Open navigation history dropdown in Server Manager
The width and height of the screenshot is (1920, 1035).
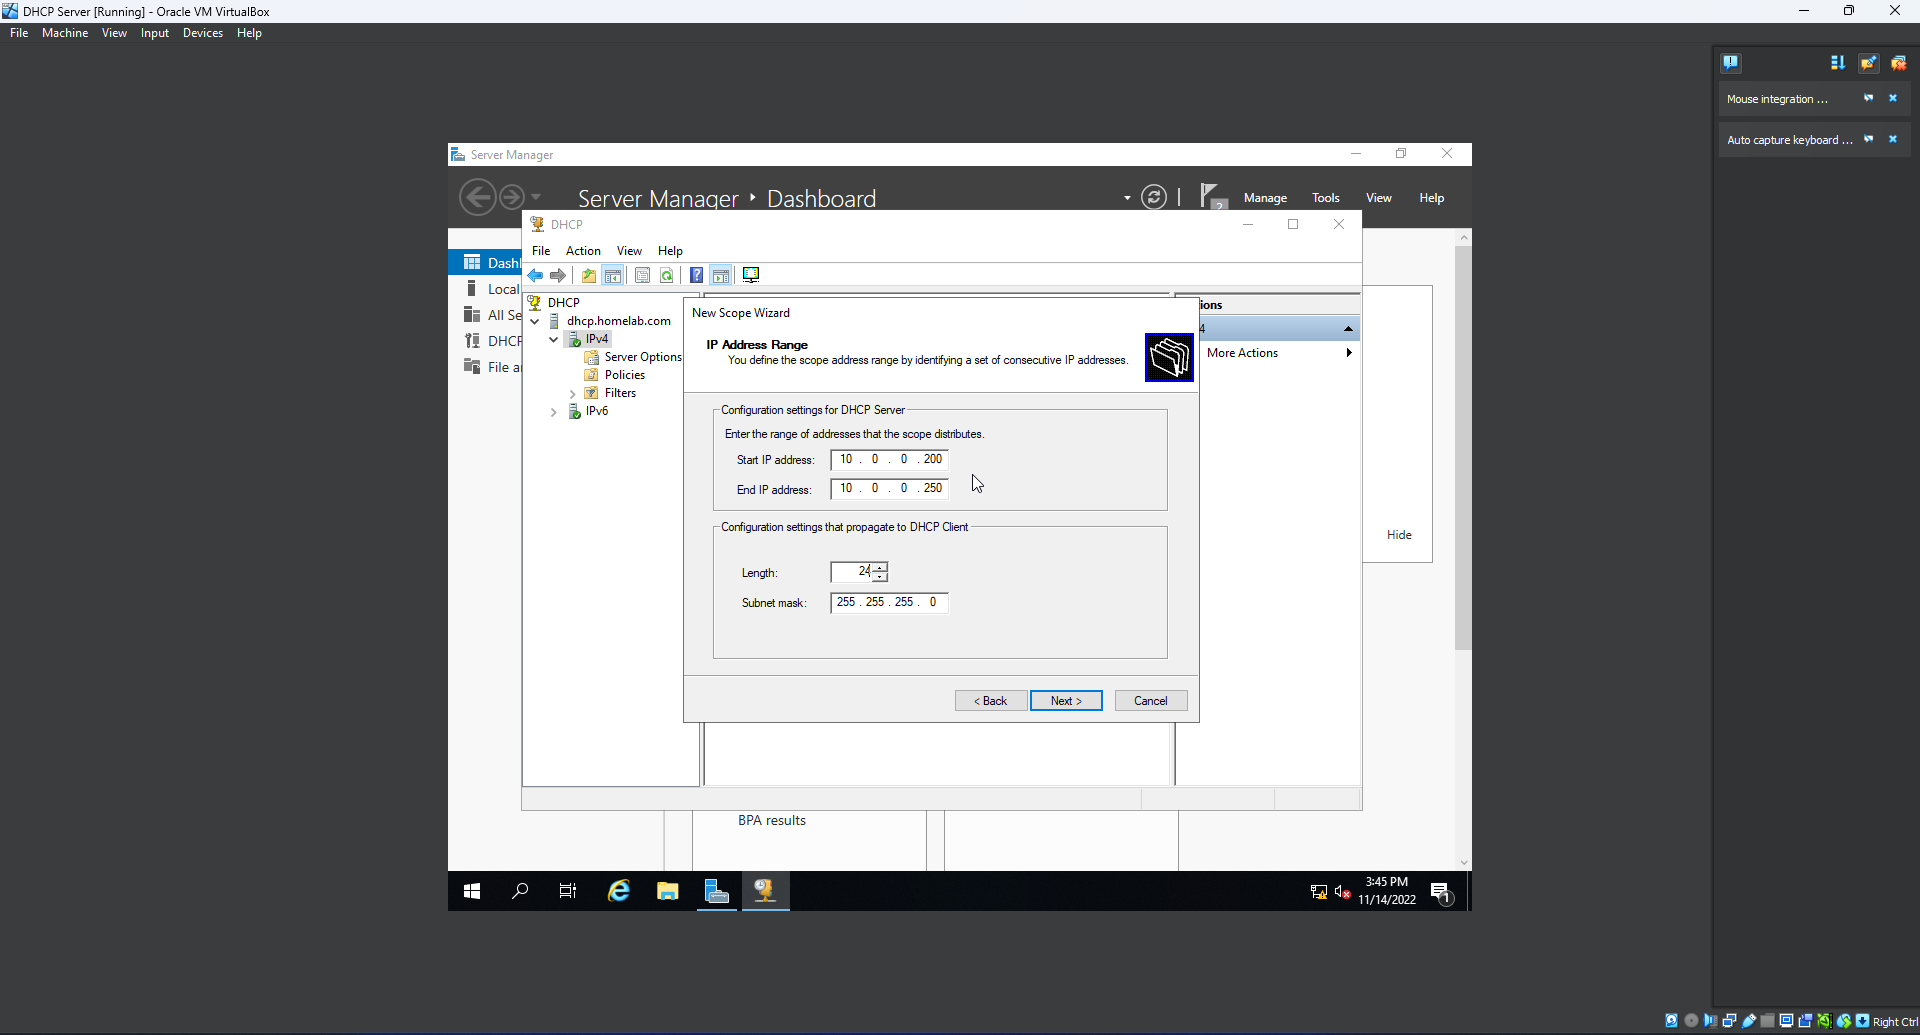click(536, 197)
